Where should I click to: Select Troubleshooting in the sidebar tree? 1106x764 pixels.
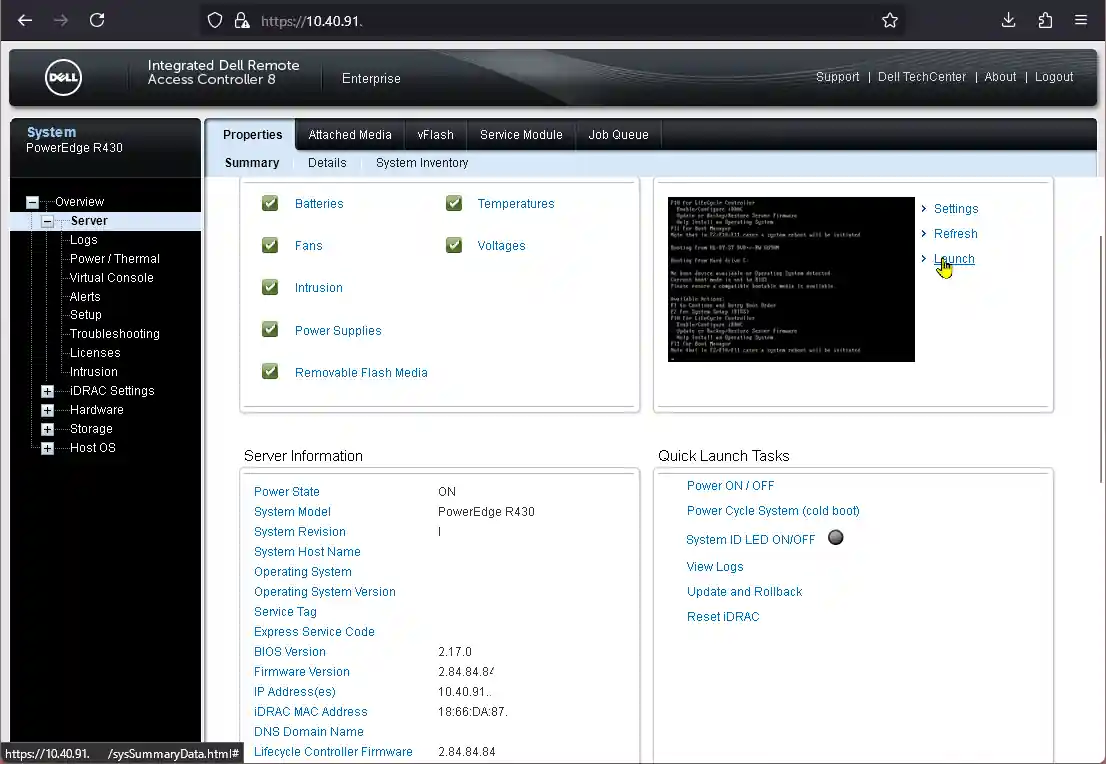coord(115,334)
